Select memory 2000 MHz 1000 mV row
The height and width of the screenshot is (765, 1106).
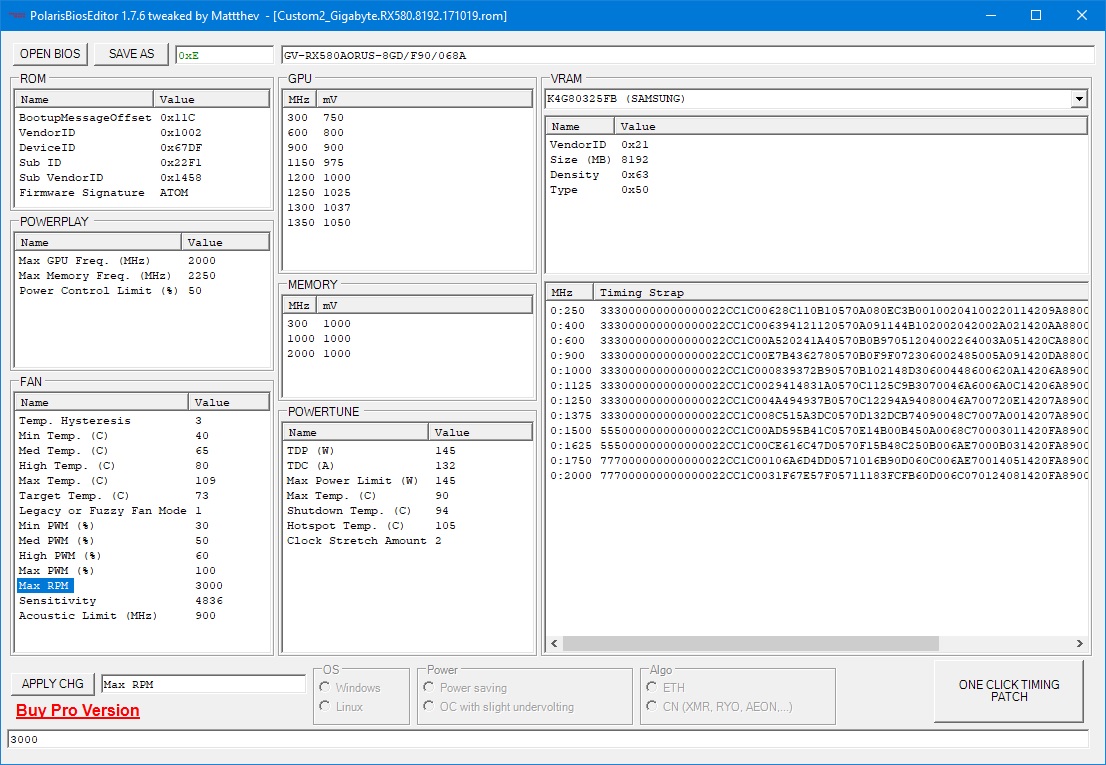tap(407, 354)
